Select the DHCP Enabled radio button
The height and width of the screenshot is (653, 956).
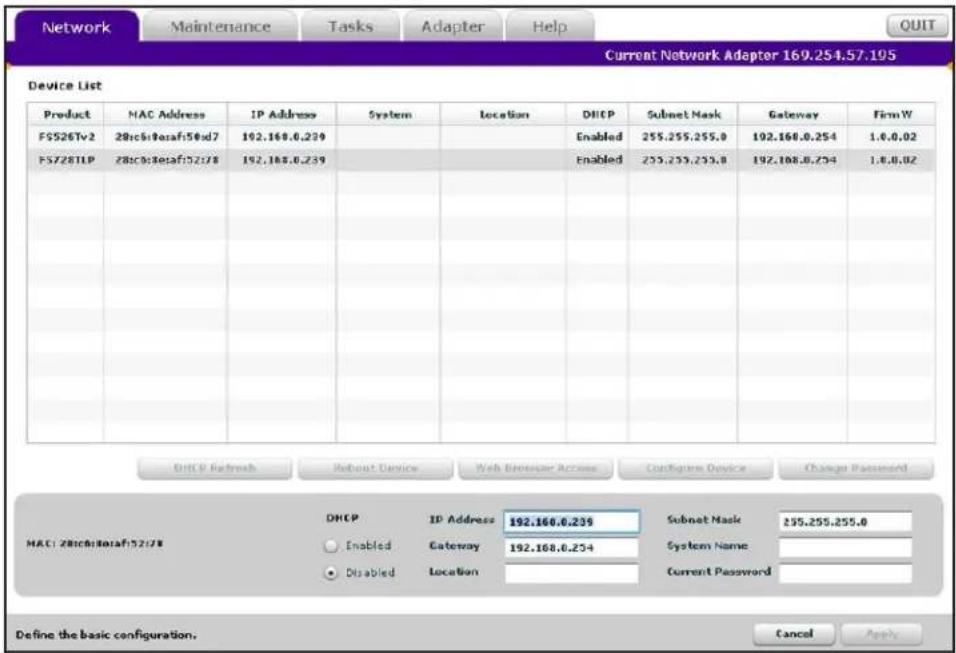point(330,546)
